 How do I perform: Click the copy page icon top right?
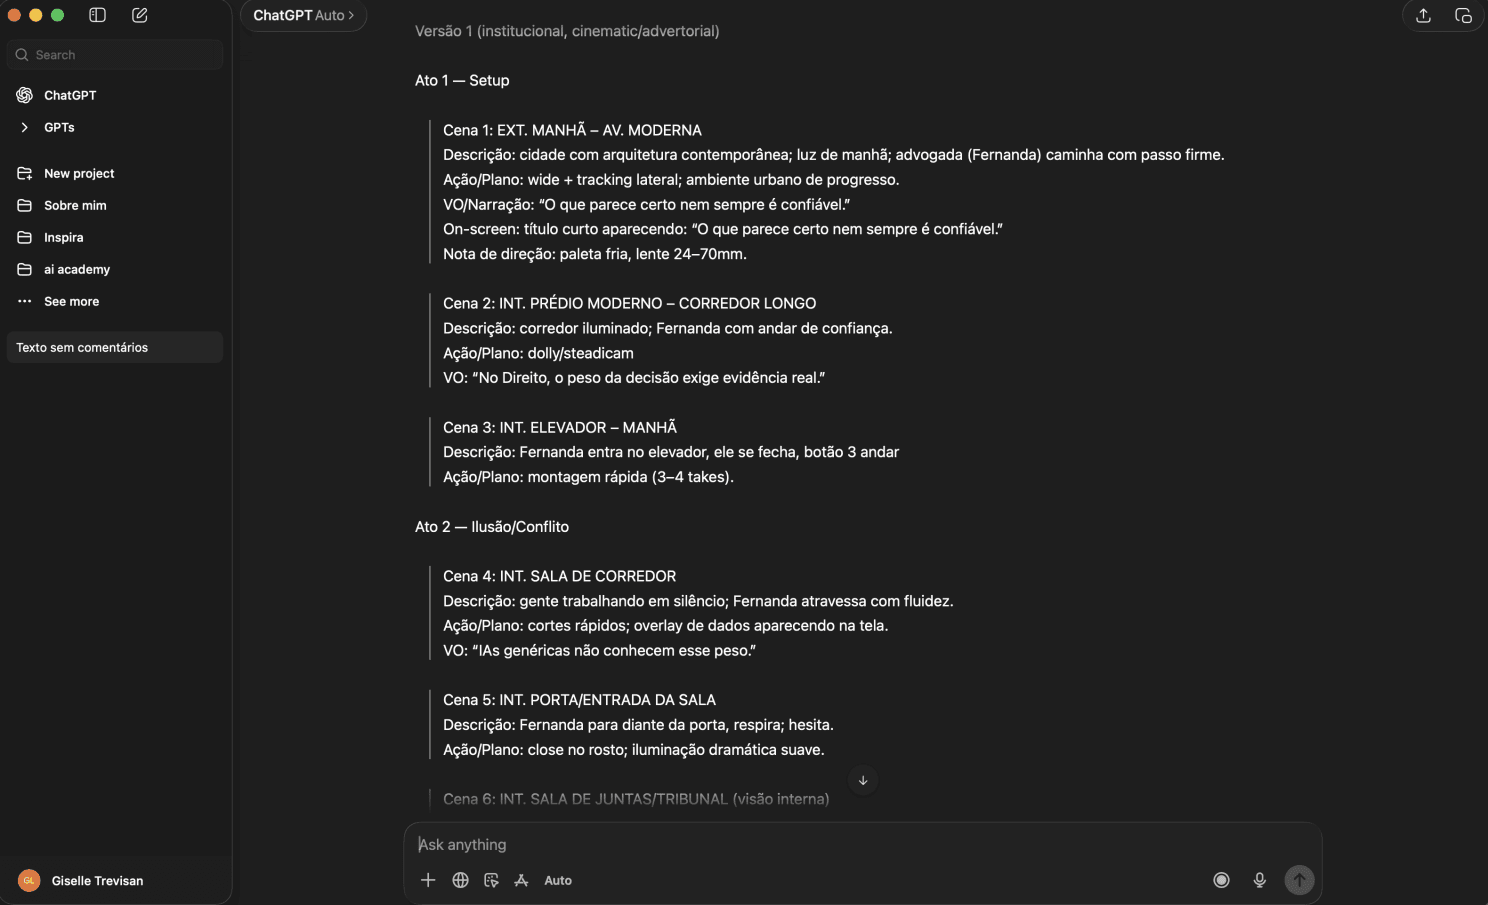click(1464, 16)
